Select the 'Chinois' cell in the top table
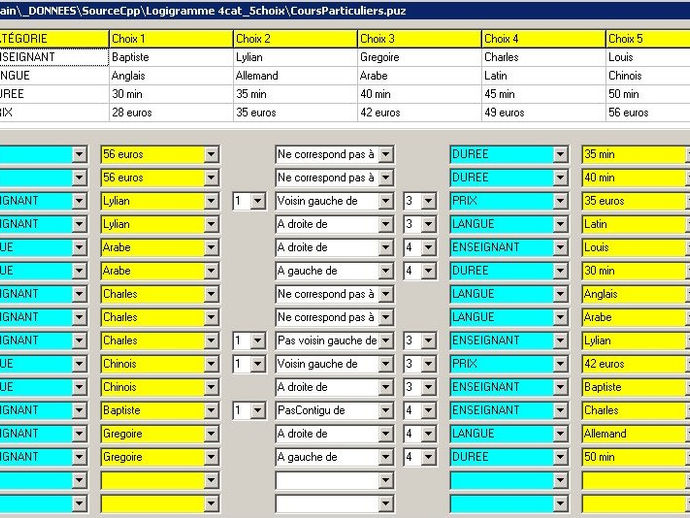Viewport: 690px width, 518px height. (x=648, y=76)
